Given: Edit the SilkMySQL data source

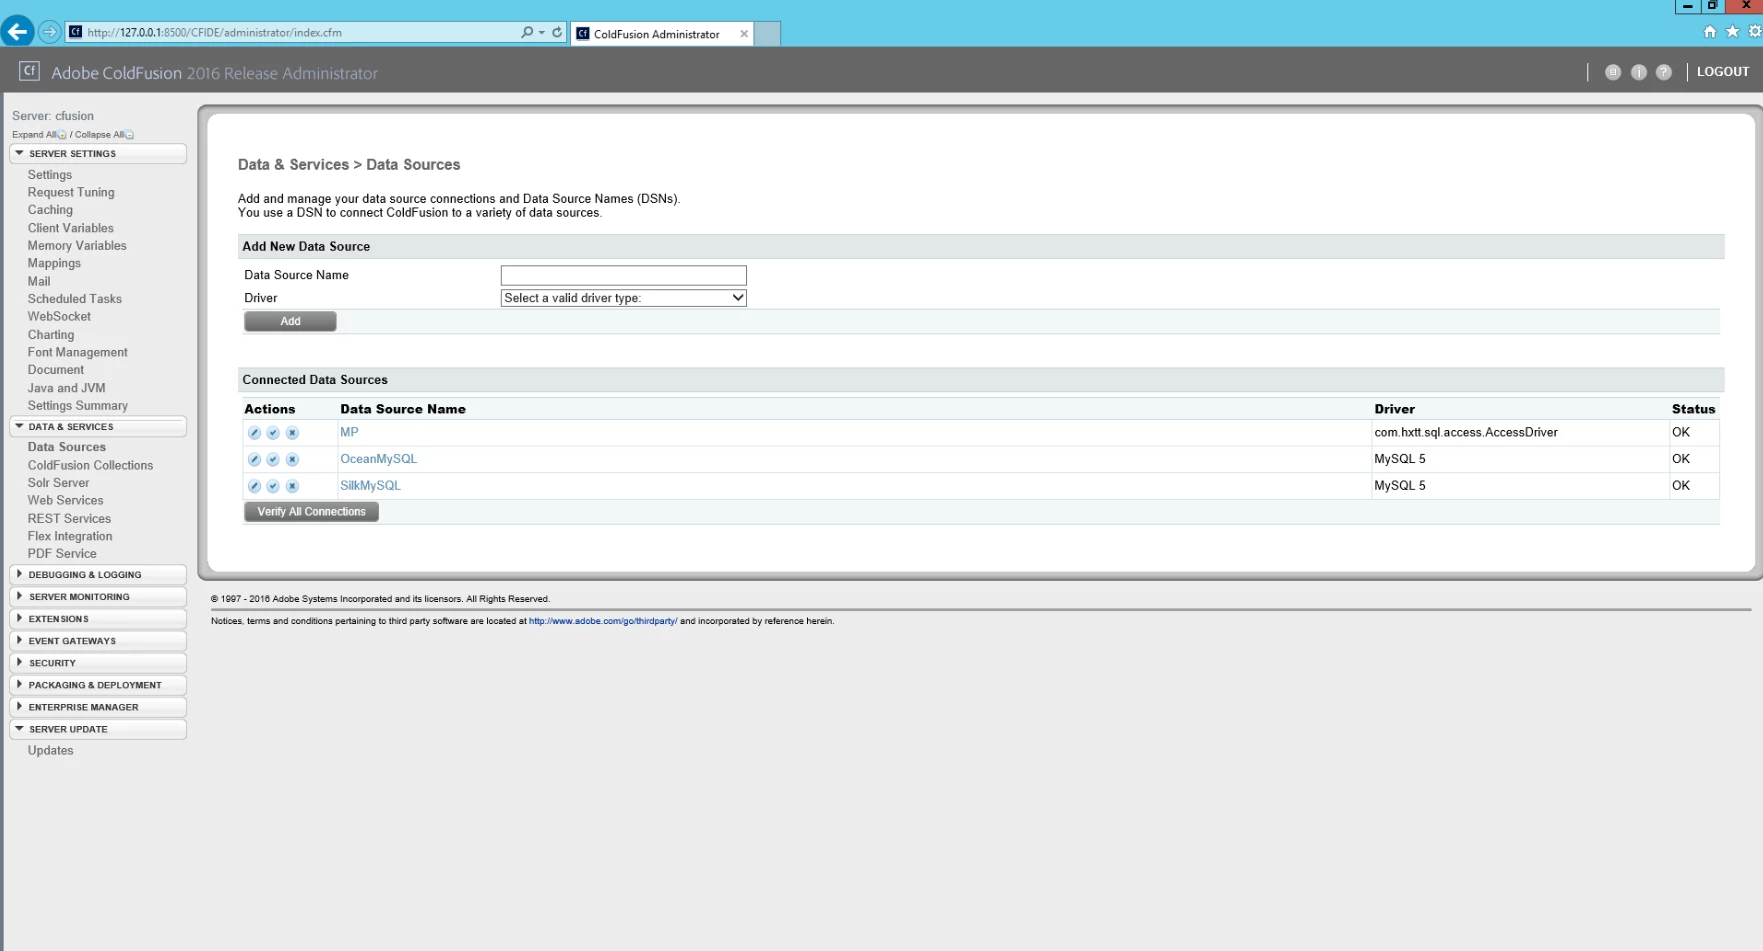Looking at the screenshot, I should click(254, 486).
